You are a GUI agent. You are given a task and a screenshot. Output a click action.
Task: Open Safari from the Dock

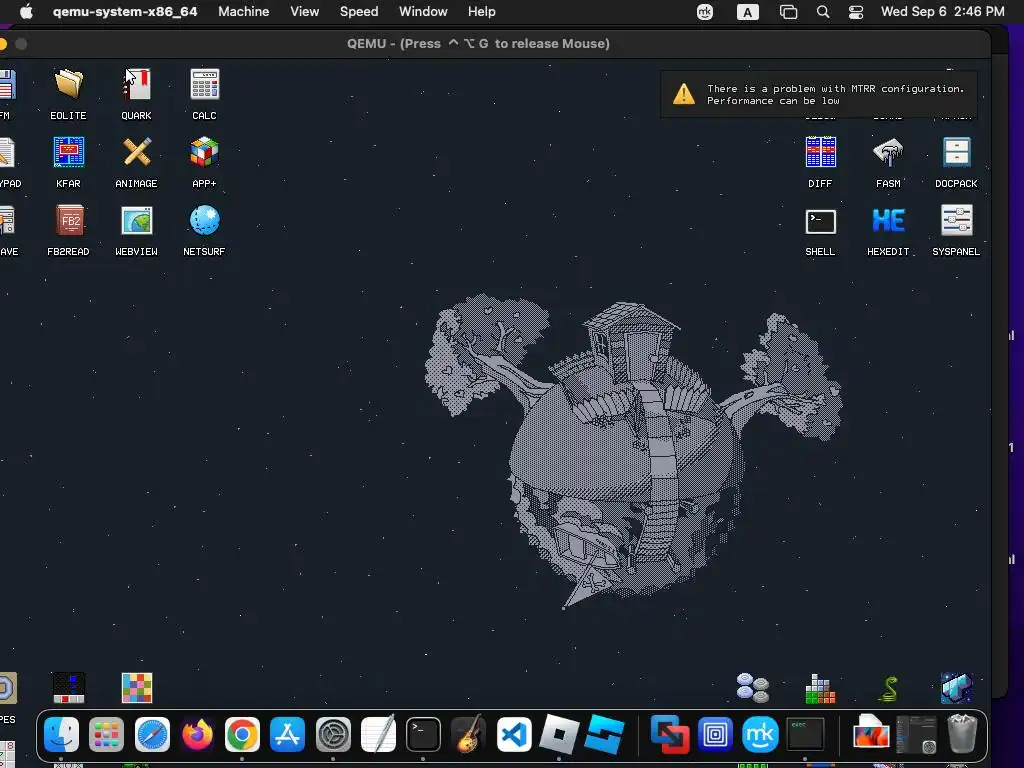152,735
